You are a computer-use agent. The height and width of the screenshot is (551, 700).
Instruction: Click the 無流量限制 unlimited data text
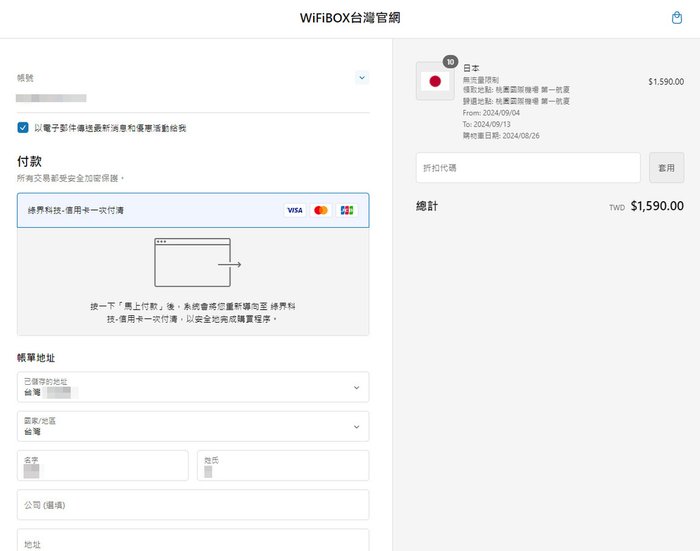coord(481,80)
